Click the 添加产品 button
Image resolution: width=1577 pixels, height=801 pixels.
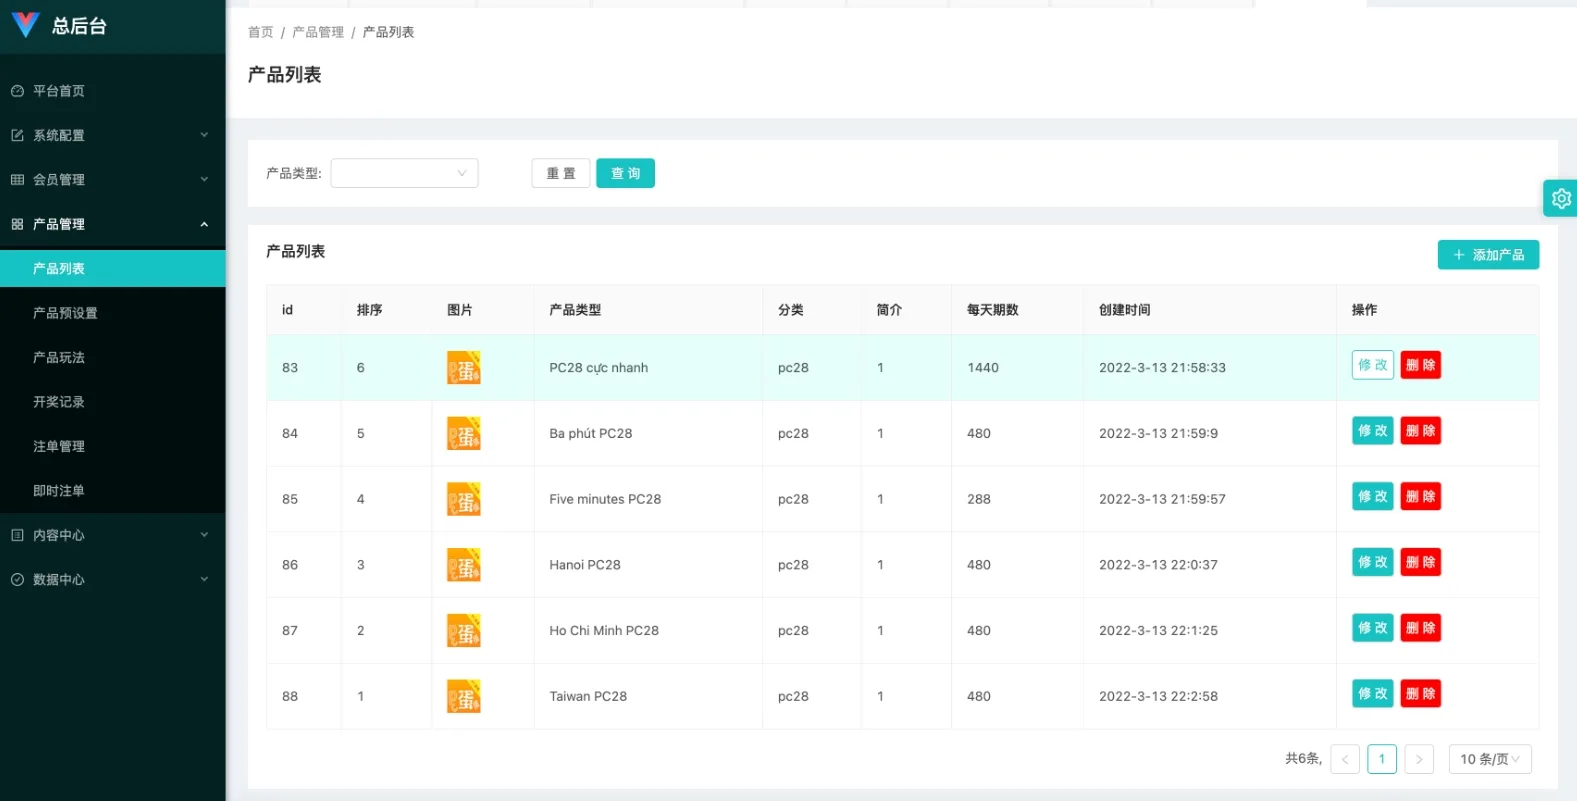(x=1488, y=255)
